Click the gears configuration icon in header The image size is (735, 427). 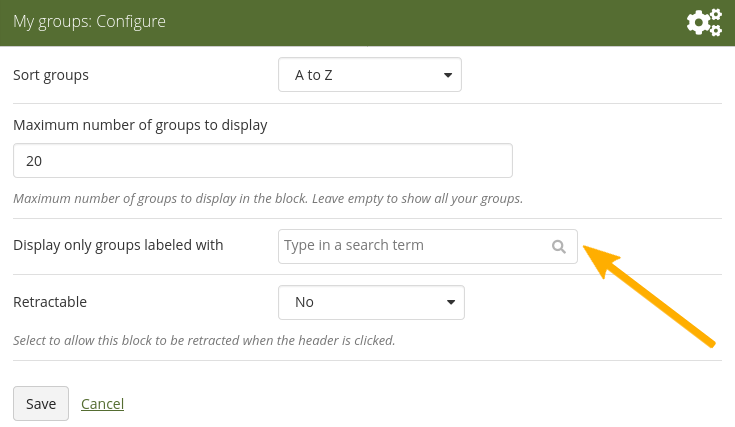tap(704, 22)
